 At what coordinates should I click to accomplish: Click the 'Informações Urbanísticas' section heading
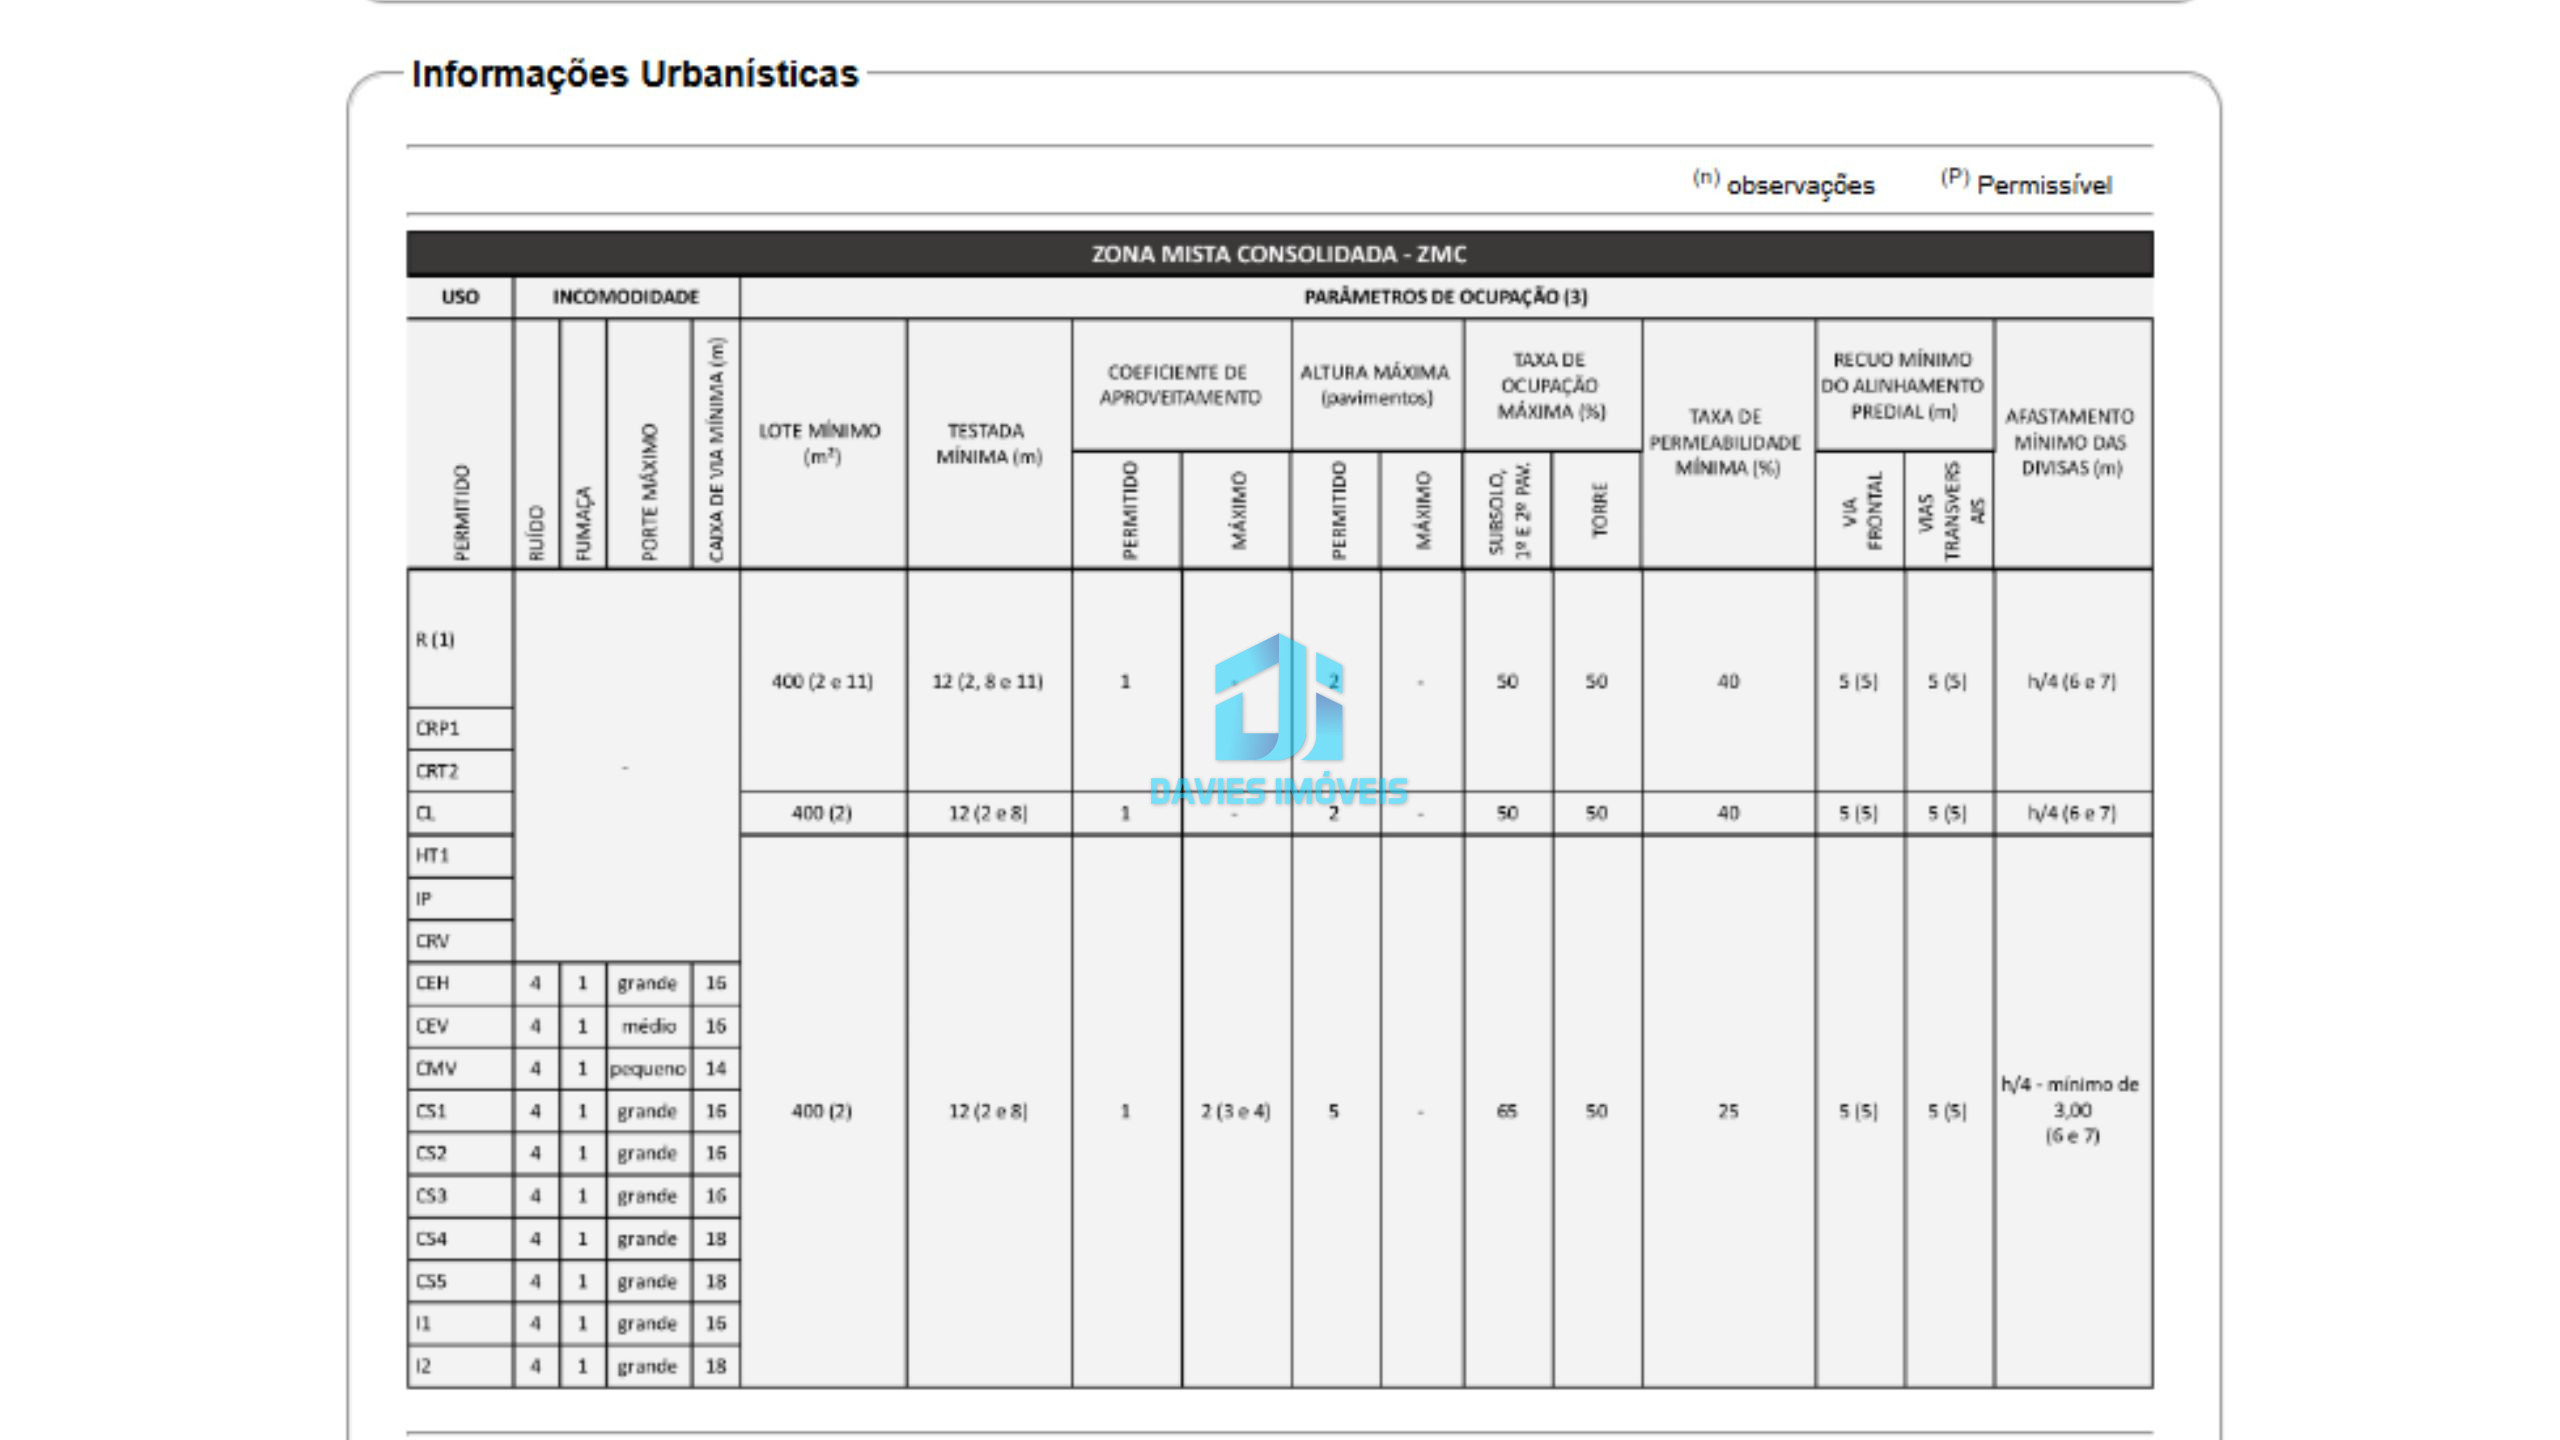pyautogui.click(x=635, y=75)
